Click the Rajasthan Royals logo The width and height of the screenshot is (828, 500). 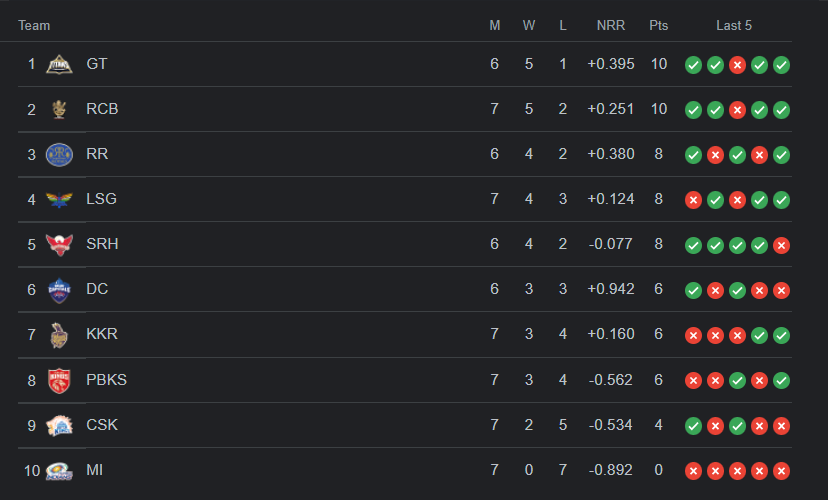(x=60, y=154)
